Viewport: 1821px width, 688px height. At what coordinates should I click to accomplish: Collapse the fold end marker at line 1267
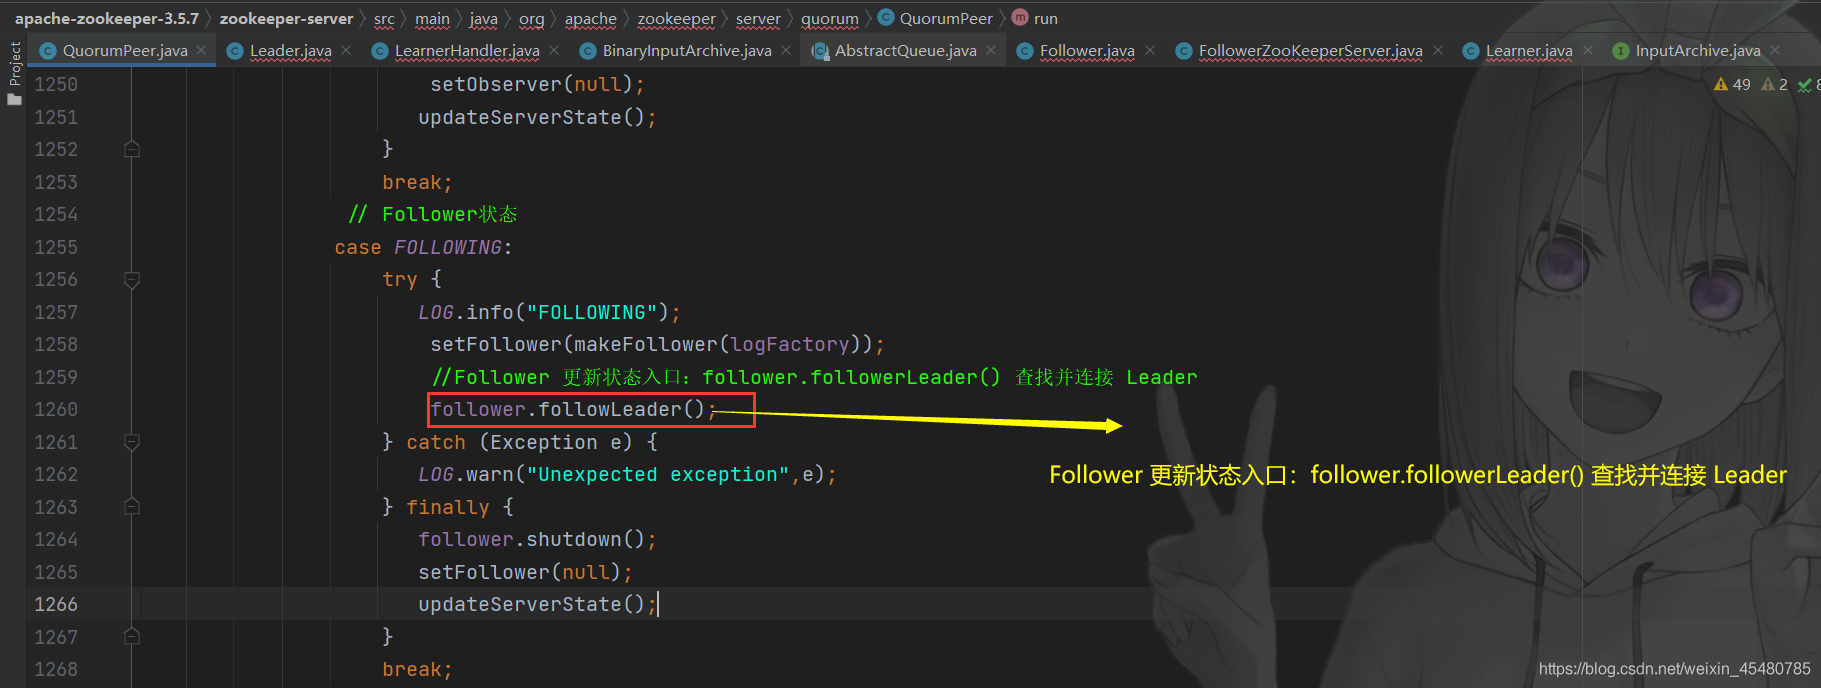(131, 636)
